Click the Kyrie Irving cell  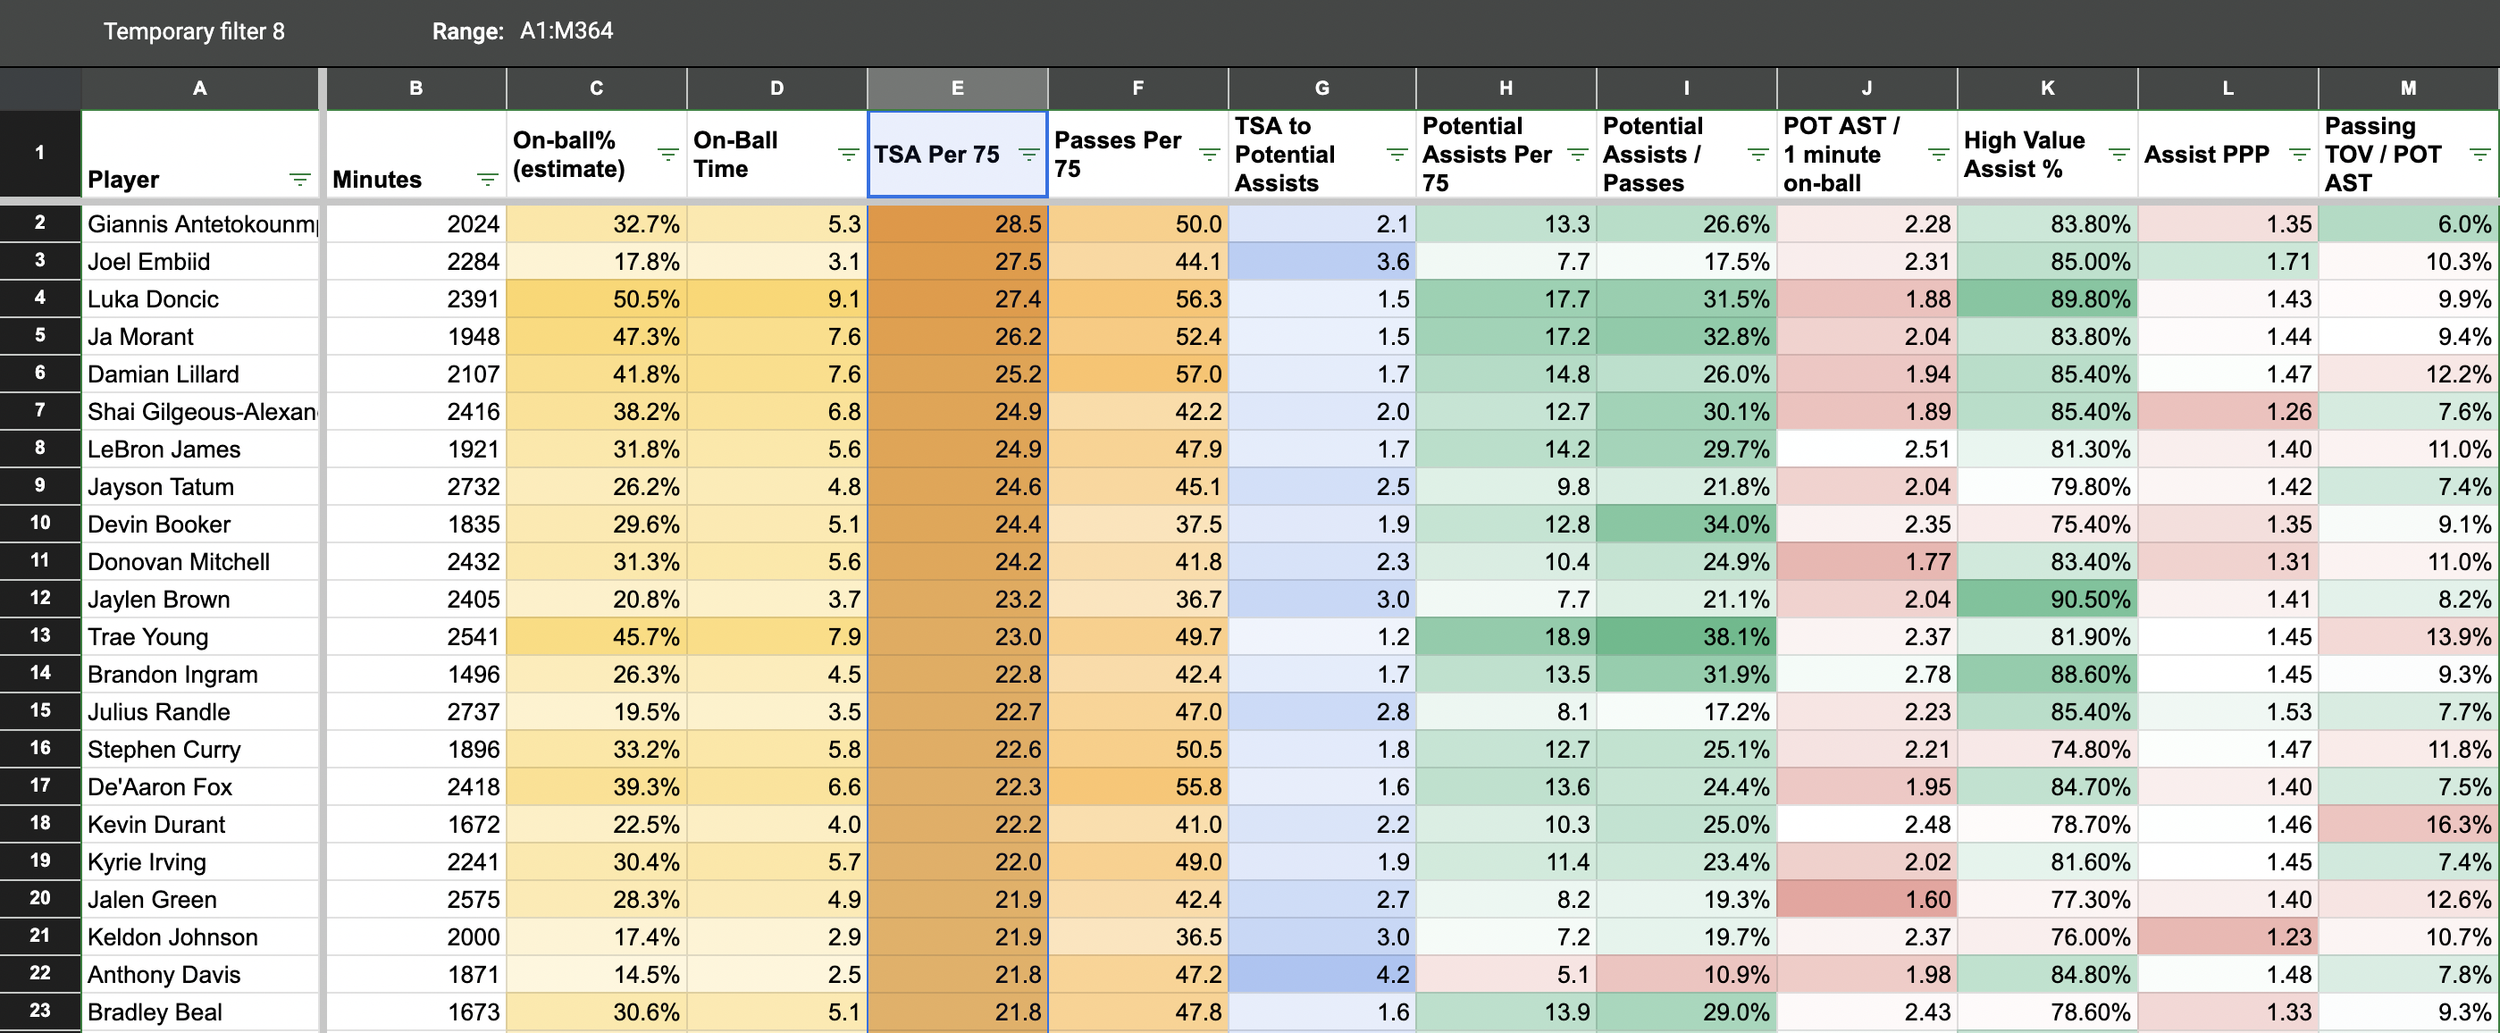tap(200, 861)
